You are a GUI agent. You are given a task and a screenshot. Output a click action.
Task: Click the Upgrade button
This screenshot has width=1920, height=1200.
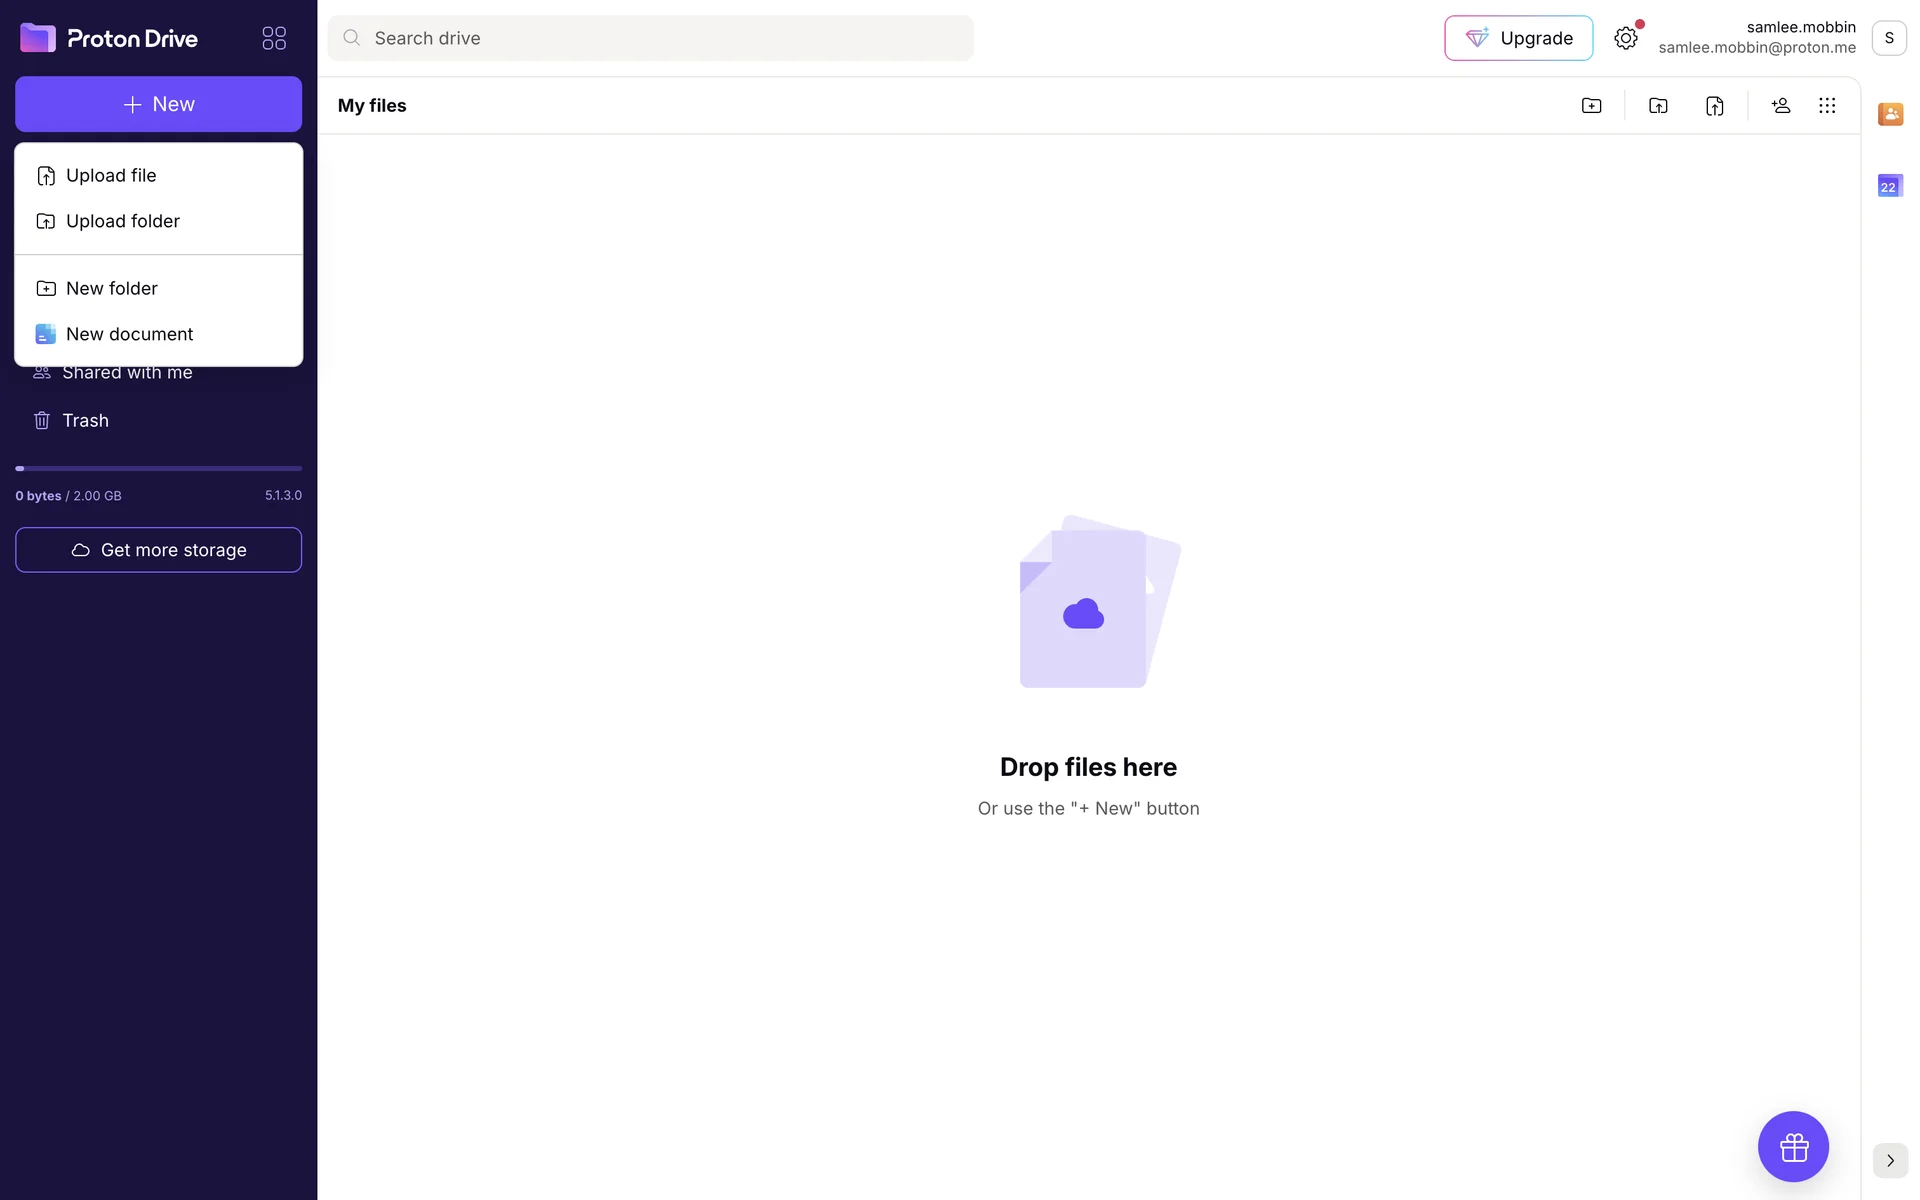coord(1518,38)
